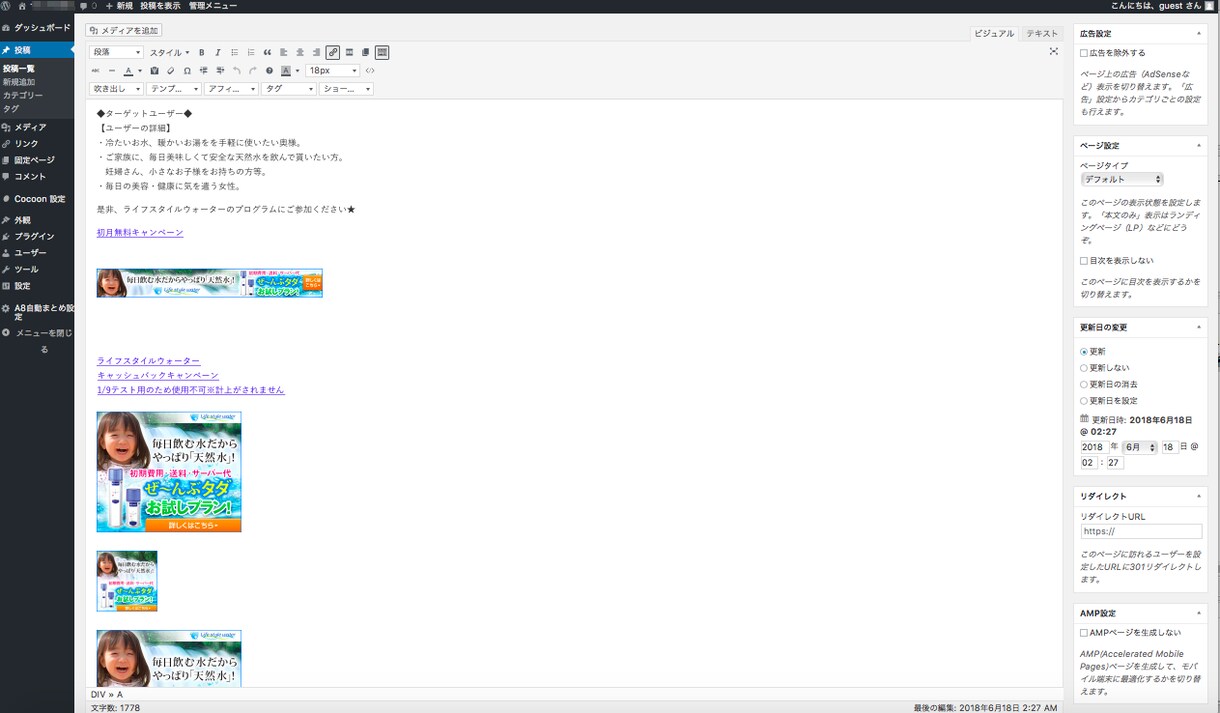Check 目次を表示しない checkbox
The width and height of the screenshot is (1220, 713).
click(x=1084, y=261)
